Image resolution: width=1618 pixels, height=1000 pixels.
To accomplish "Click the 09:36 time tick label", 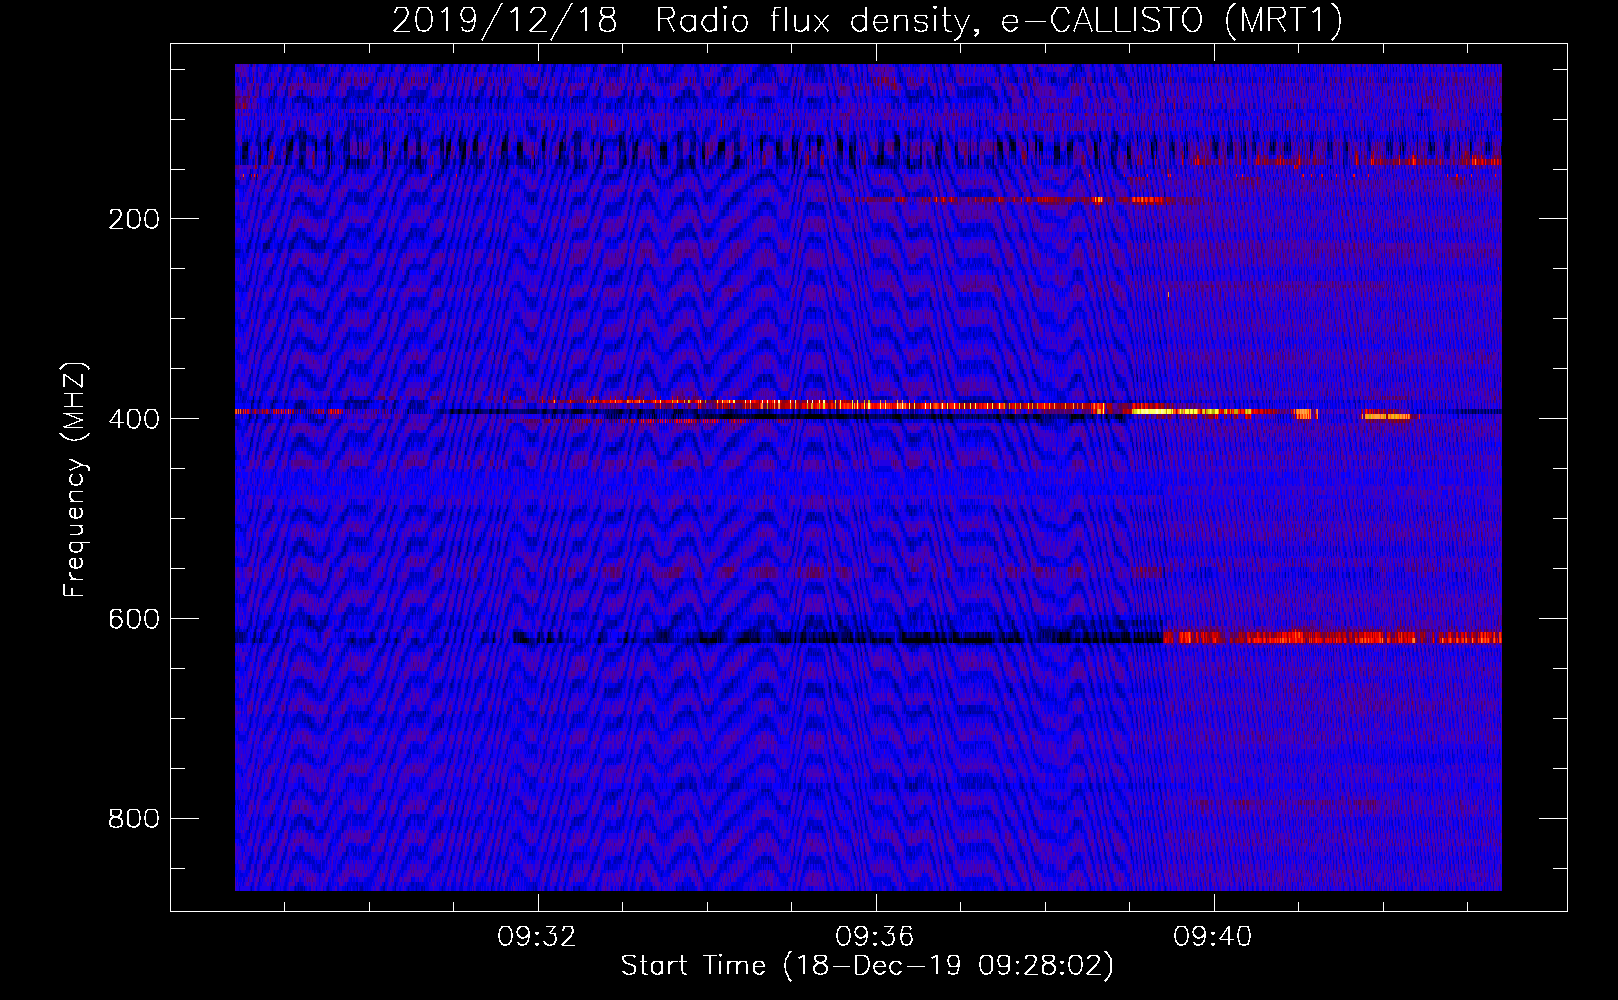I will [875, 936].
